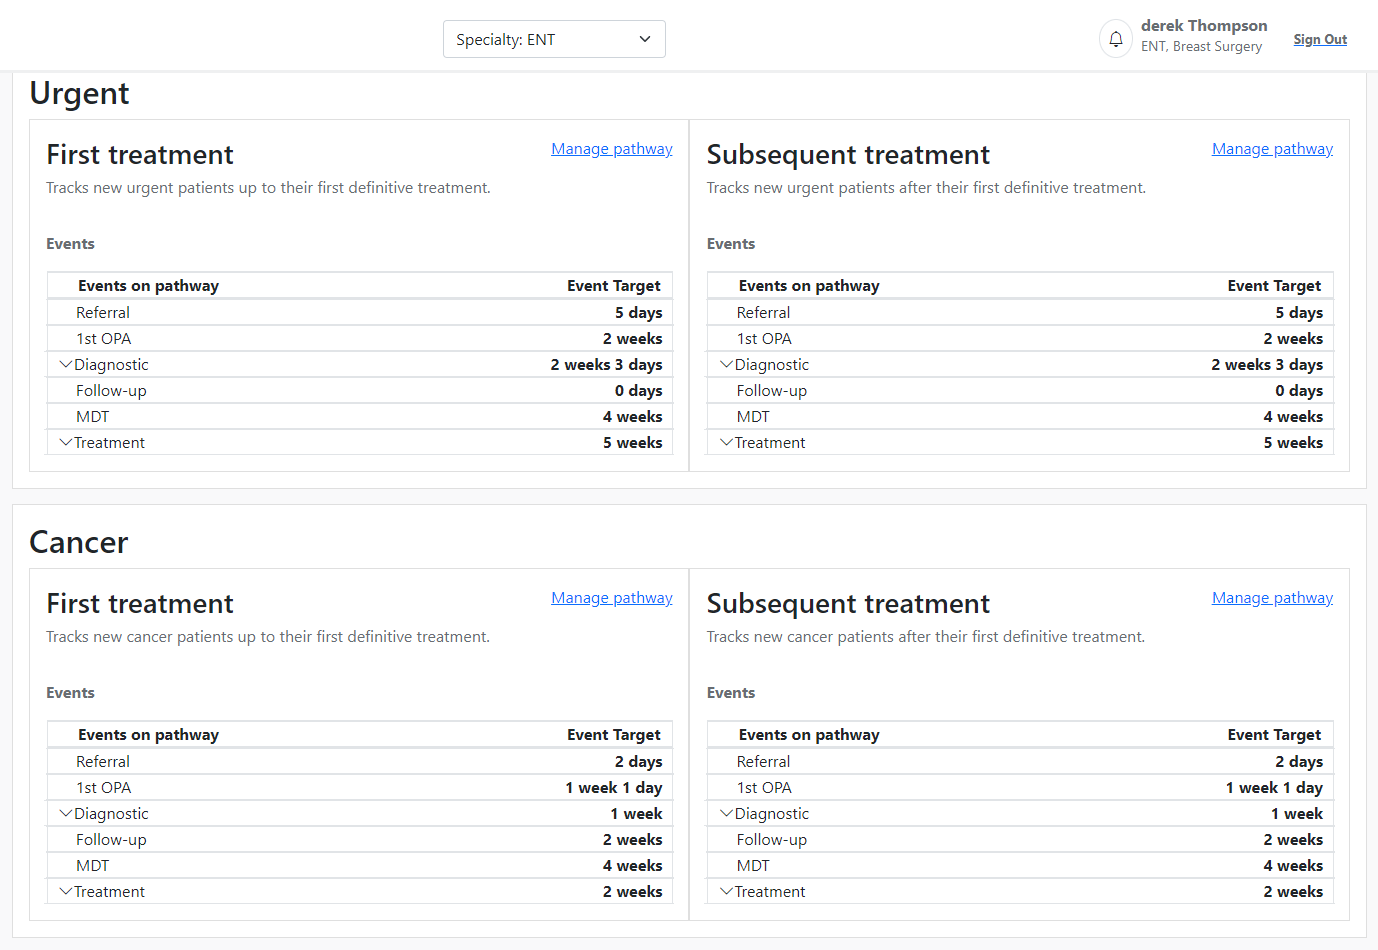The image size is (1378, 950).
Task: Expand Treatment row in Cancer First treatment
Action: [66, 892]
